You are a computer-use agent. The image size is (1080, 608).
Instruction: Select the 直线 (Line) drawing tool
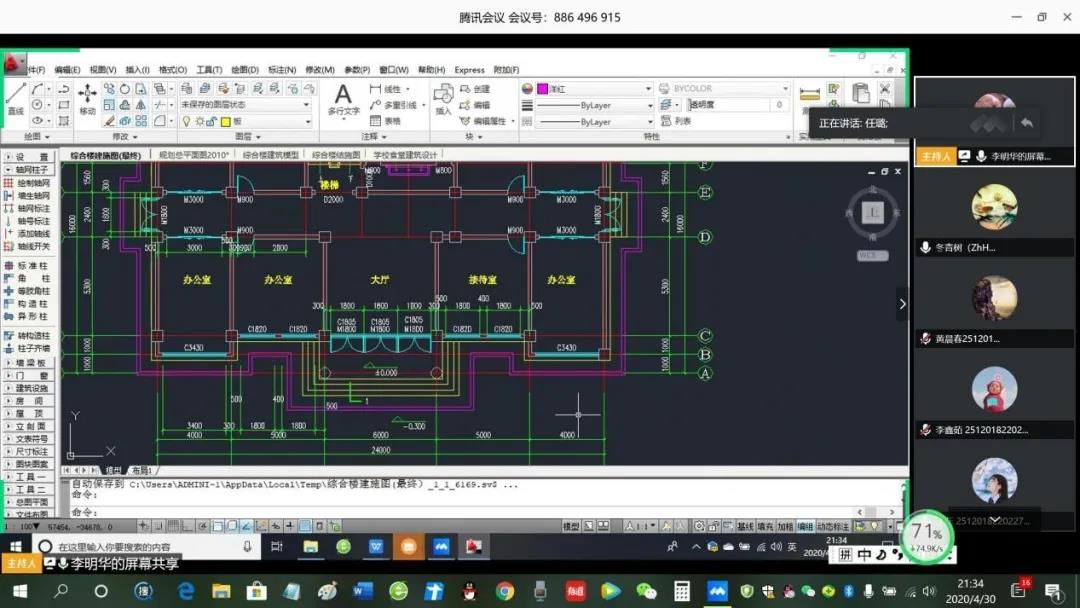(x=16, y=97)
